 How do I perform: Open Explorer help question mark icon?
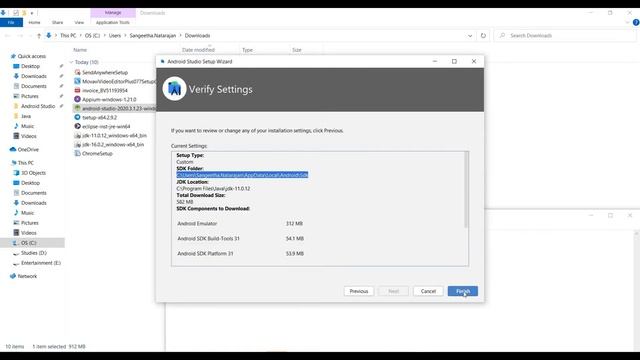click(636, 22)
